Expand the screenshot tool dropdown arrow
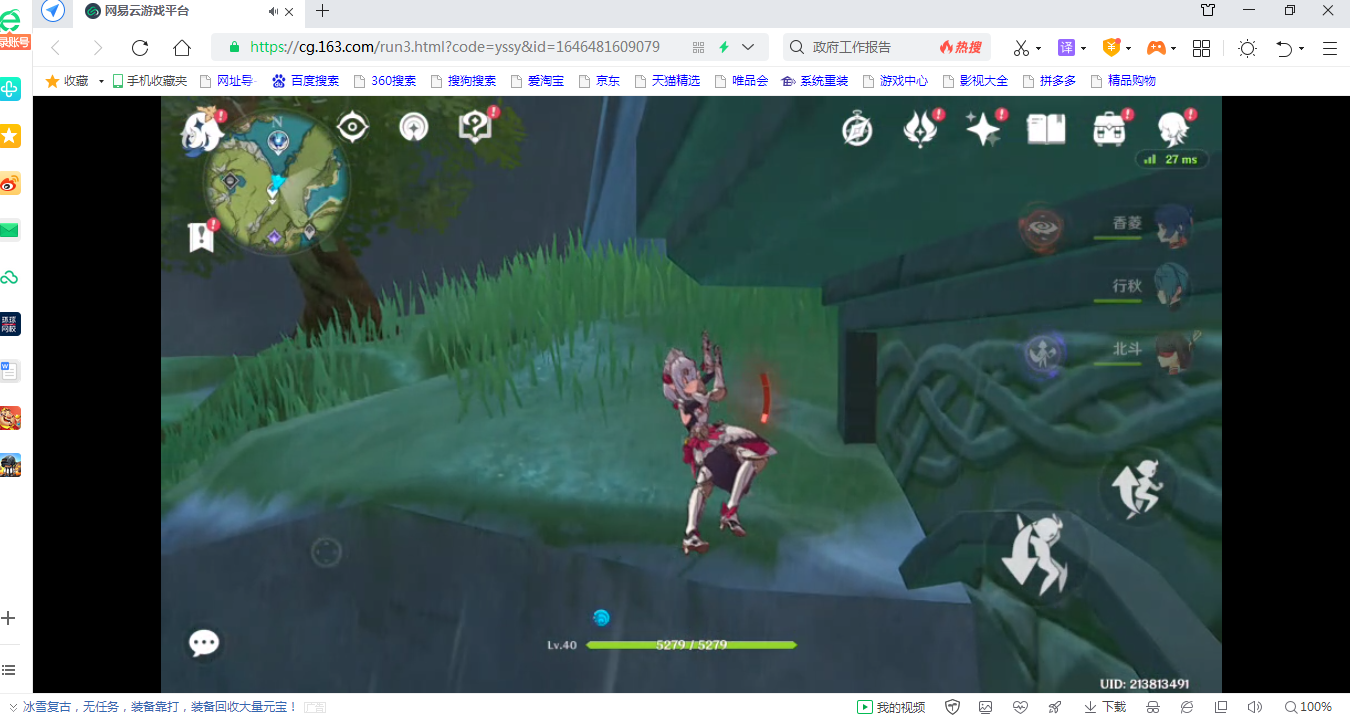 1038,48
